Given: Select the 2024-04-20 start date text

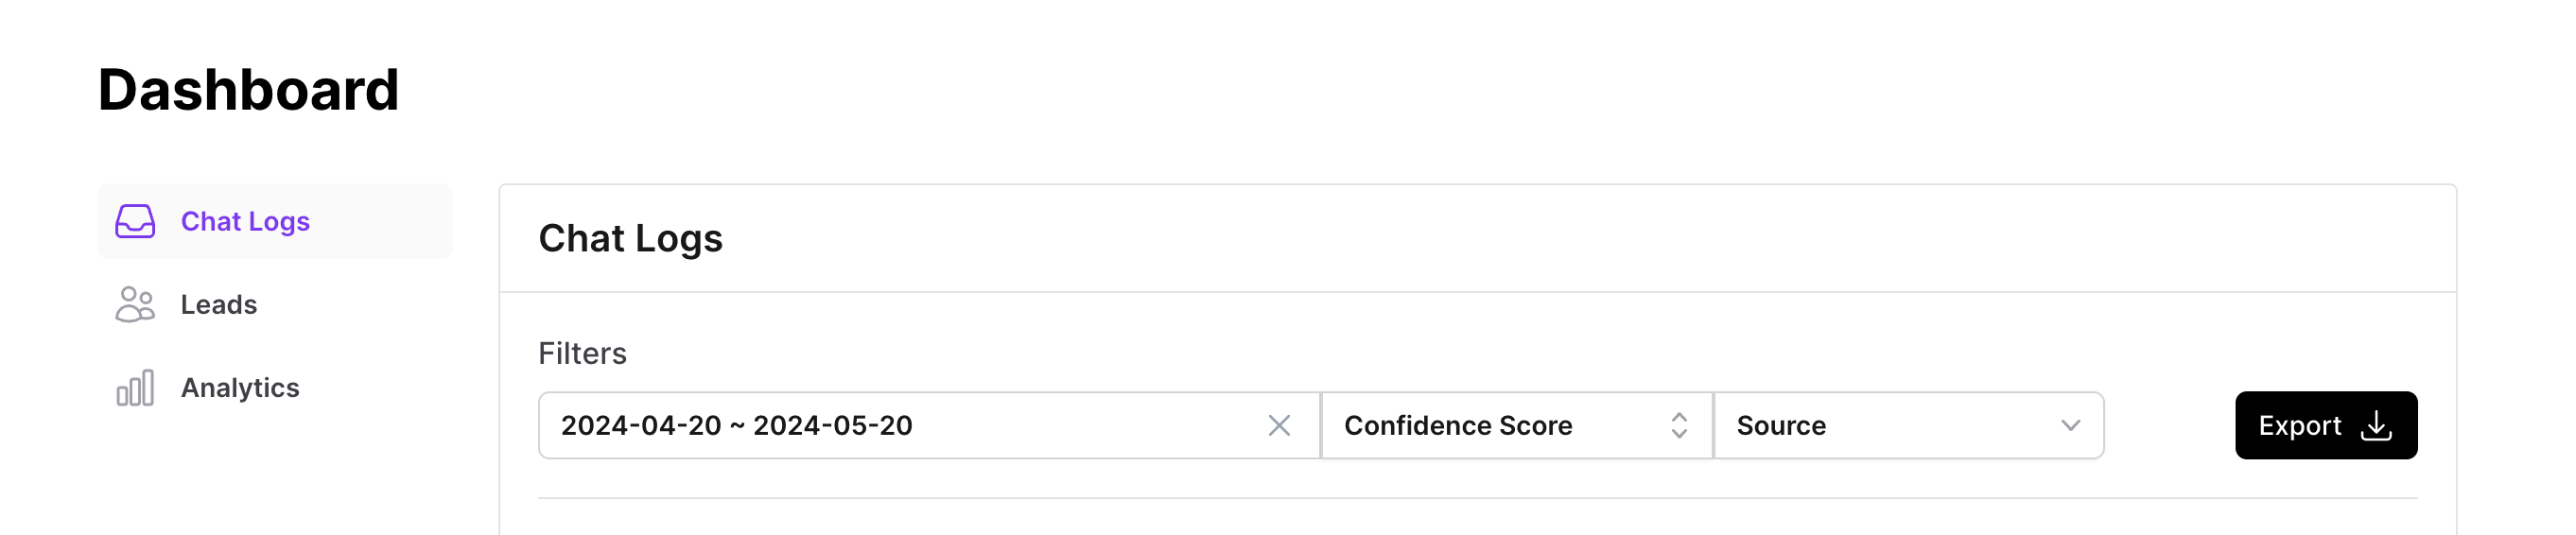Looking at the screenshot, I should 641,425.
